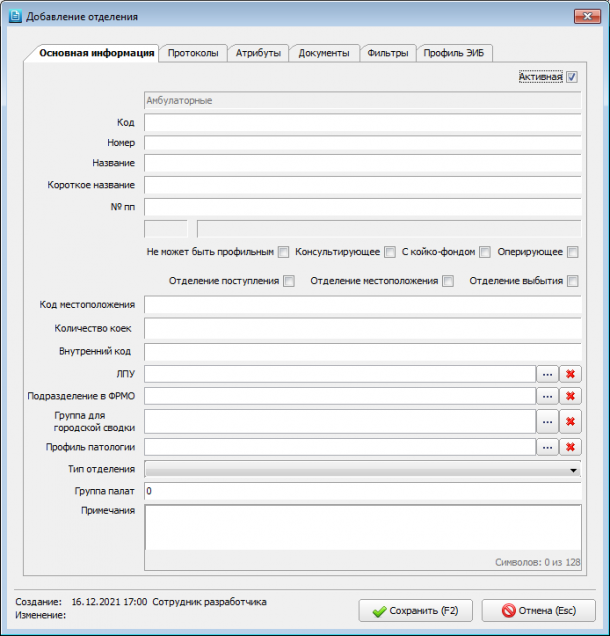Click the Профиль патологии text field
This screenshot has height=636, width=610.
click(x=340, y=447)
